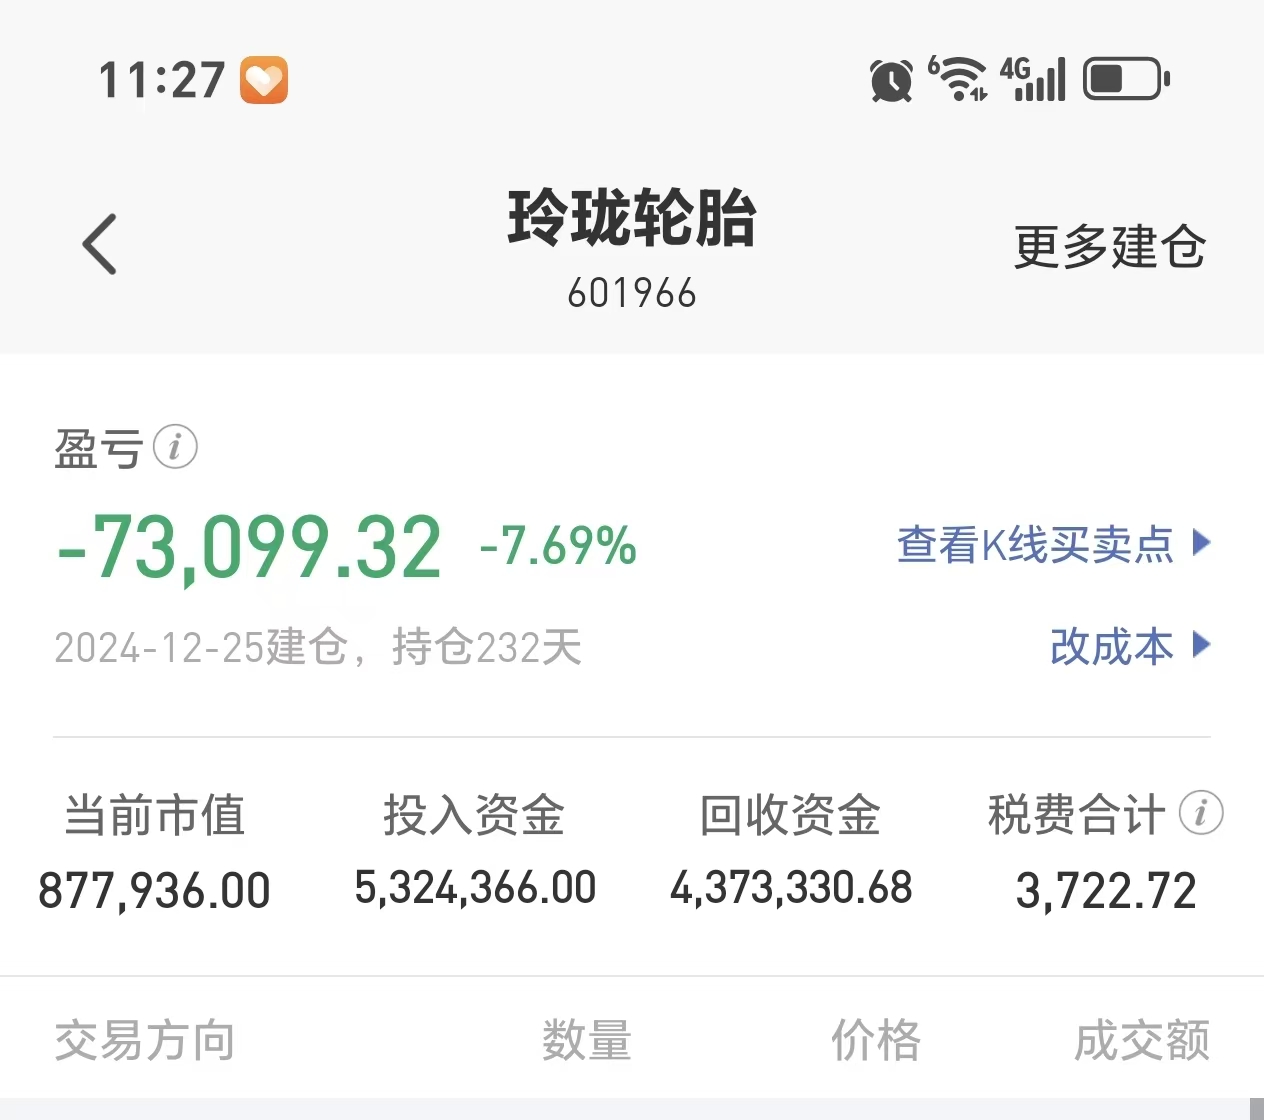The width and height of the screenshot is (1264, 1120).
Task: Select the stock code 601966
Action: pos(632,294)
